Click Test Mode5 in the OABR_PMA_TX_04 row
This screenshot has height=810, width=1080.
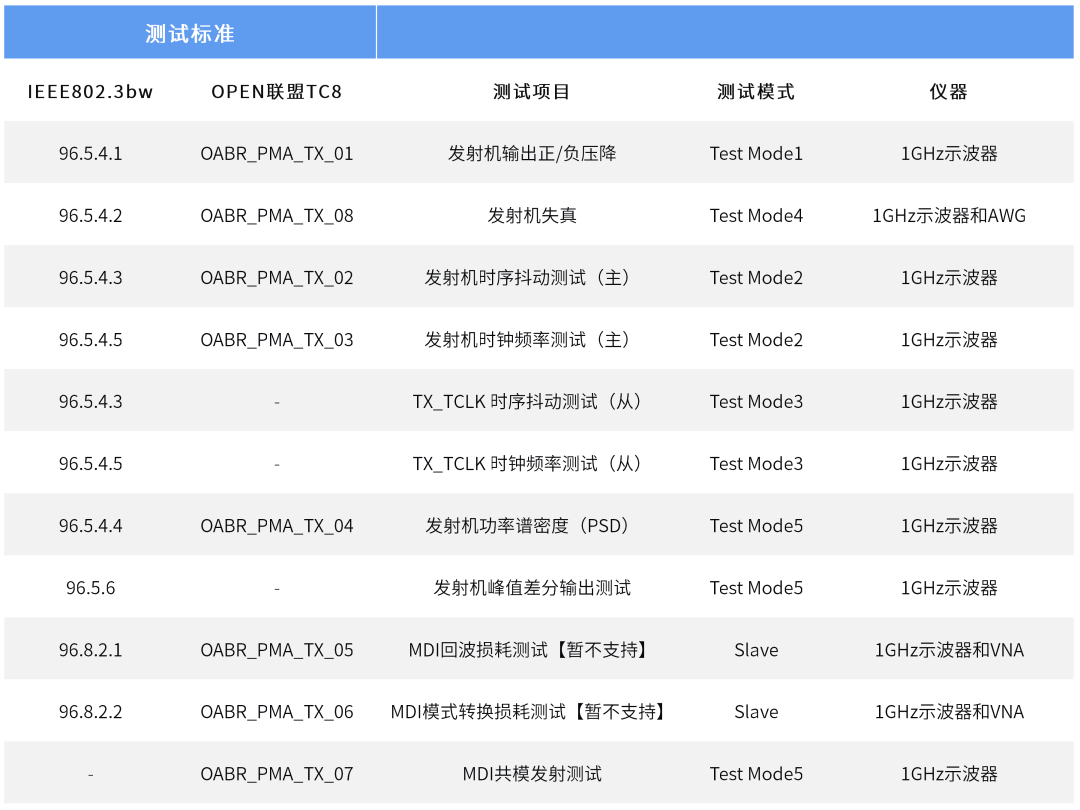[756, 526]
